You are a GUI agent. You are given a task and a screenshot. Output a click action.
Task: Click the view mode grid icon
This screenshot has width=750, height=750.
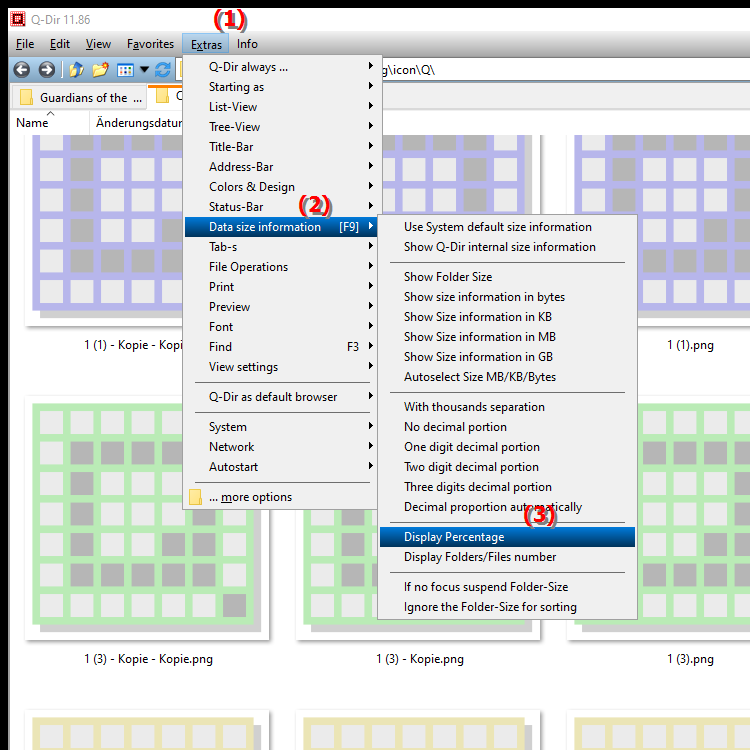[x=125, y=70]
